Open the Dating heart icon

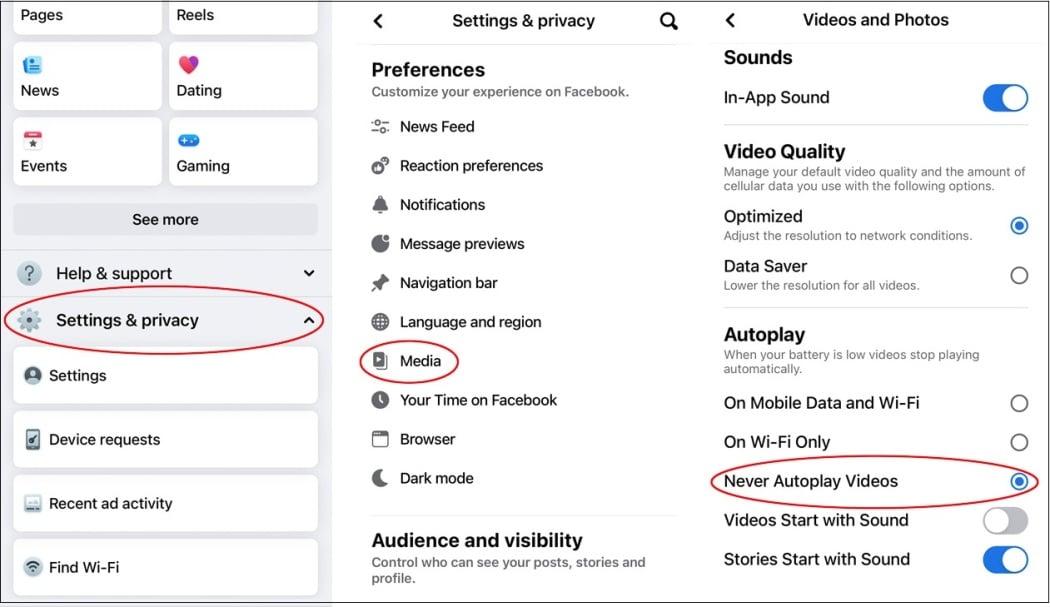coord(189,64)
